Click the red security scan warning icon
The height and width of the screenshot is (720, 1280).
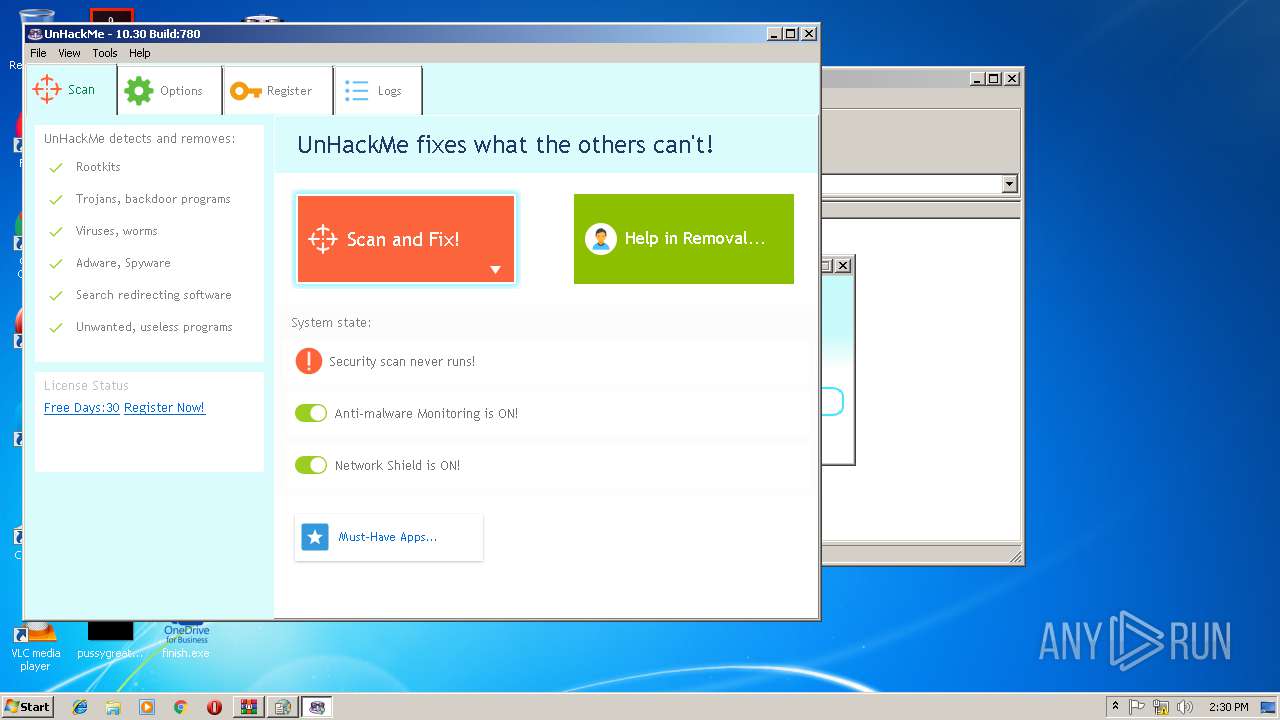pos(309,361)
